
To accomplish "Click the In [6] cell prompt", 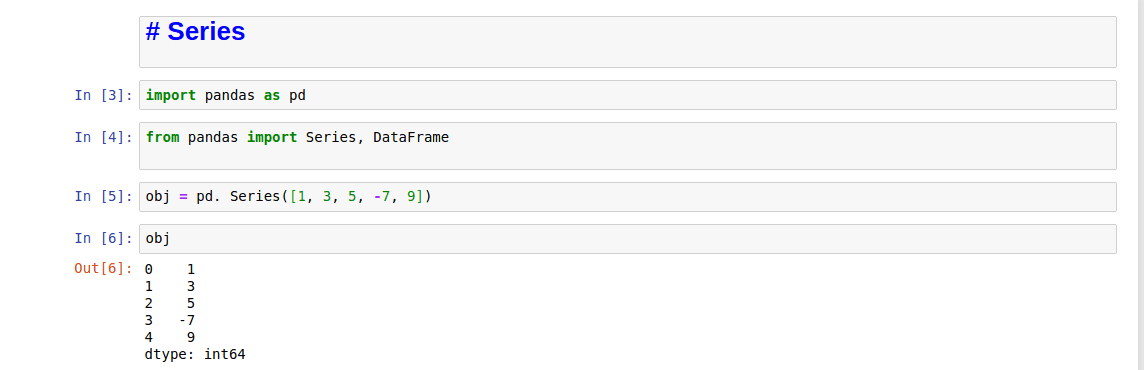I will click(x=104, y=239).
